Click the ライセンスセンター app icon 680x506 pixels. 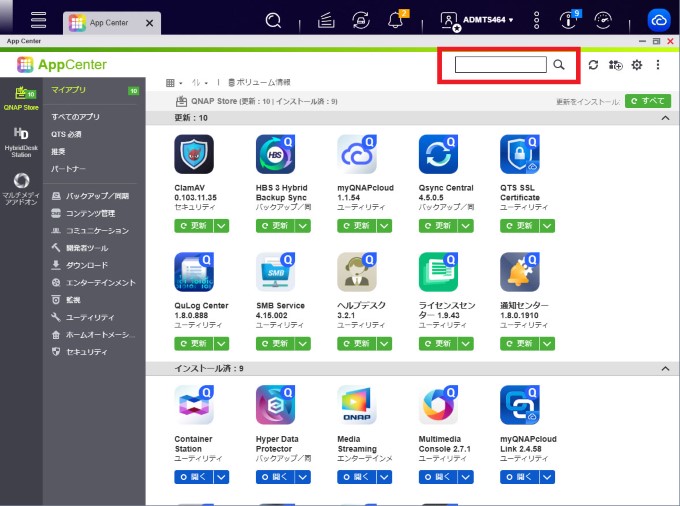point(438,272)
